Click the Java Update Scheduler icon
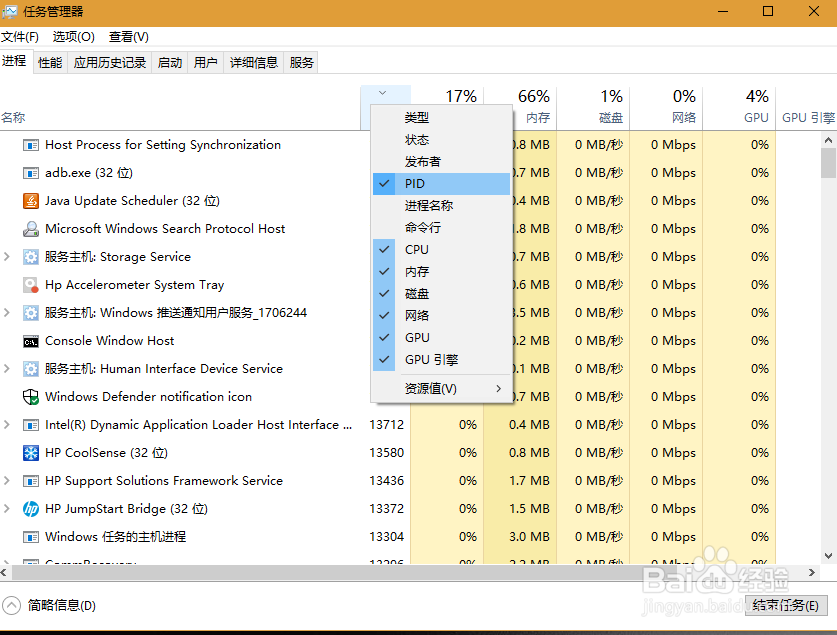The width and height of the screenshot is (837, 635). [x=31, y=201]
